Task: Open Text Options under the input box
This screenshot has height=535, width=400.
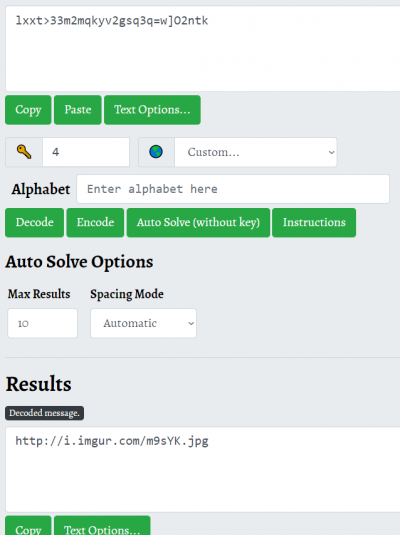Action: point(152,110)
